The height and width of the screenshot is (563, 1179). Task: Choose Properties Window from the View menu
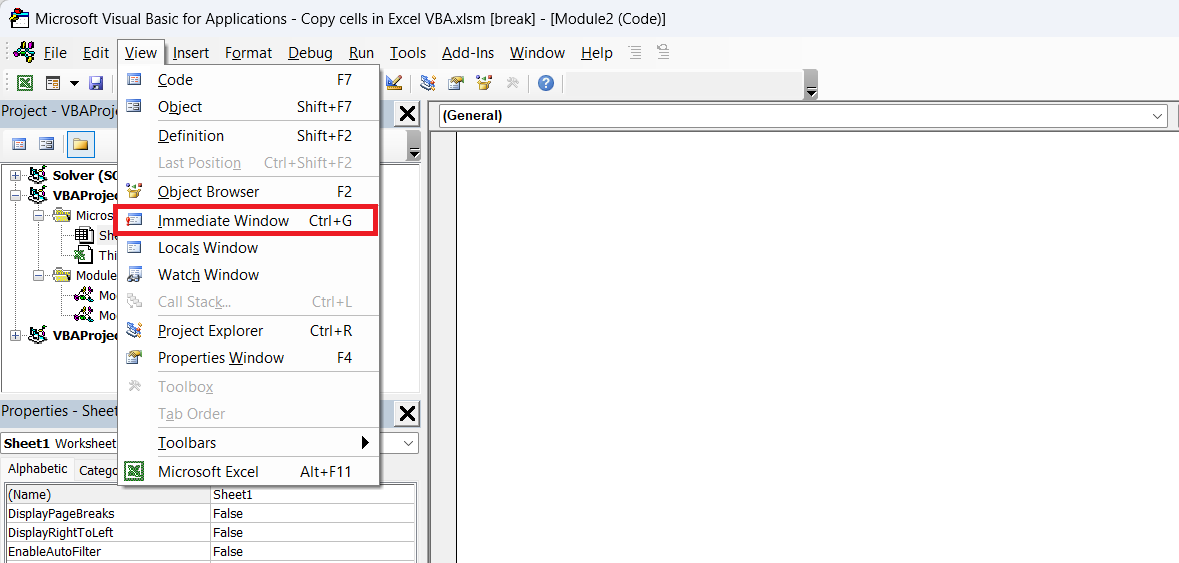pyautogui.click(x=249, y=358)
